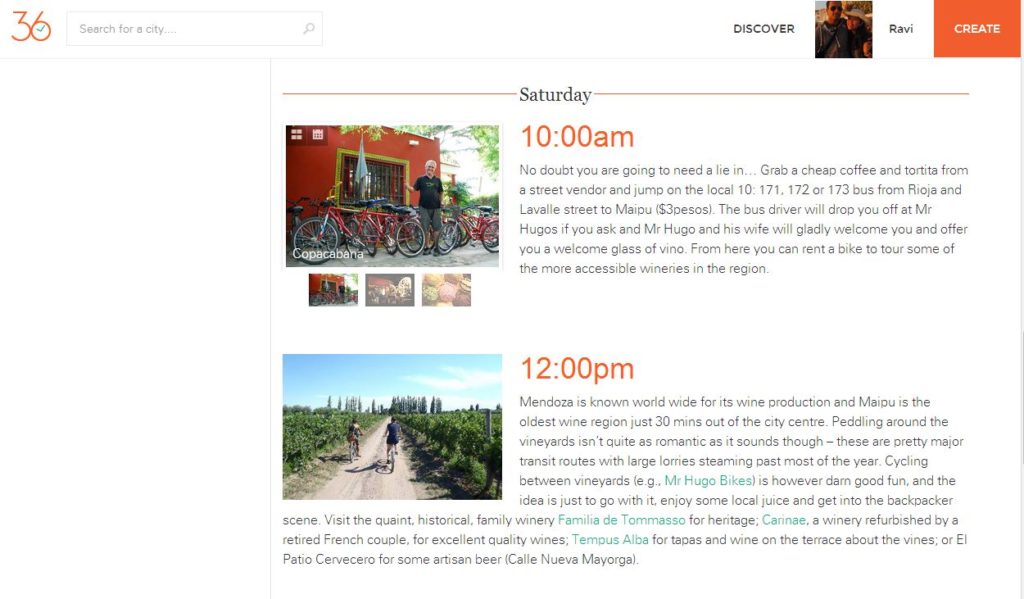Select first bike shop thumbnail
The height and width of the screenshot is (599, 1024).
pyautogui.click(x=333, y=290)
